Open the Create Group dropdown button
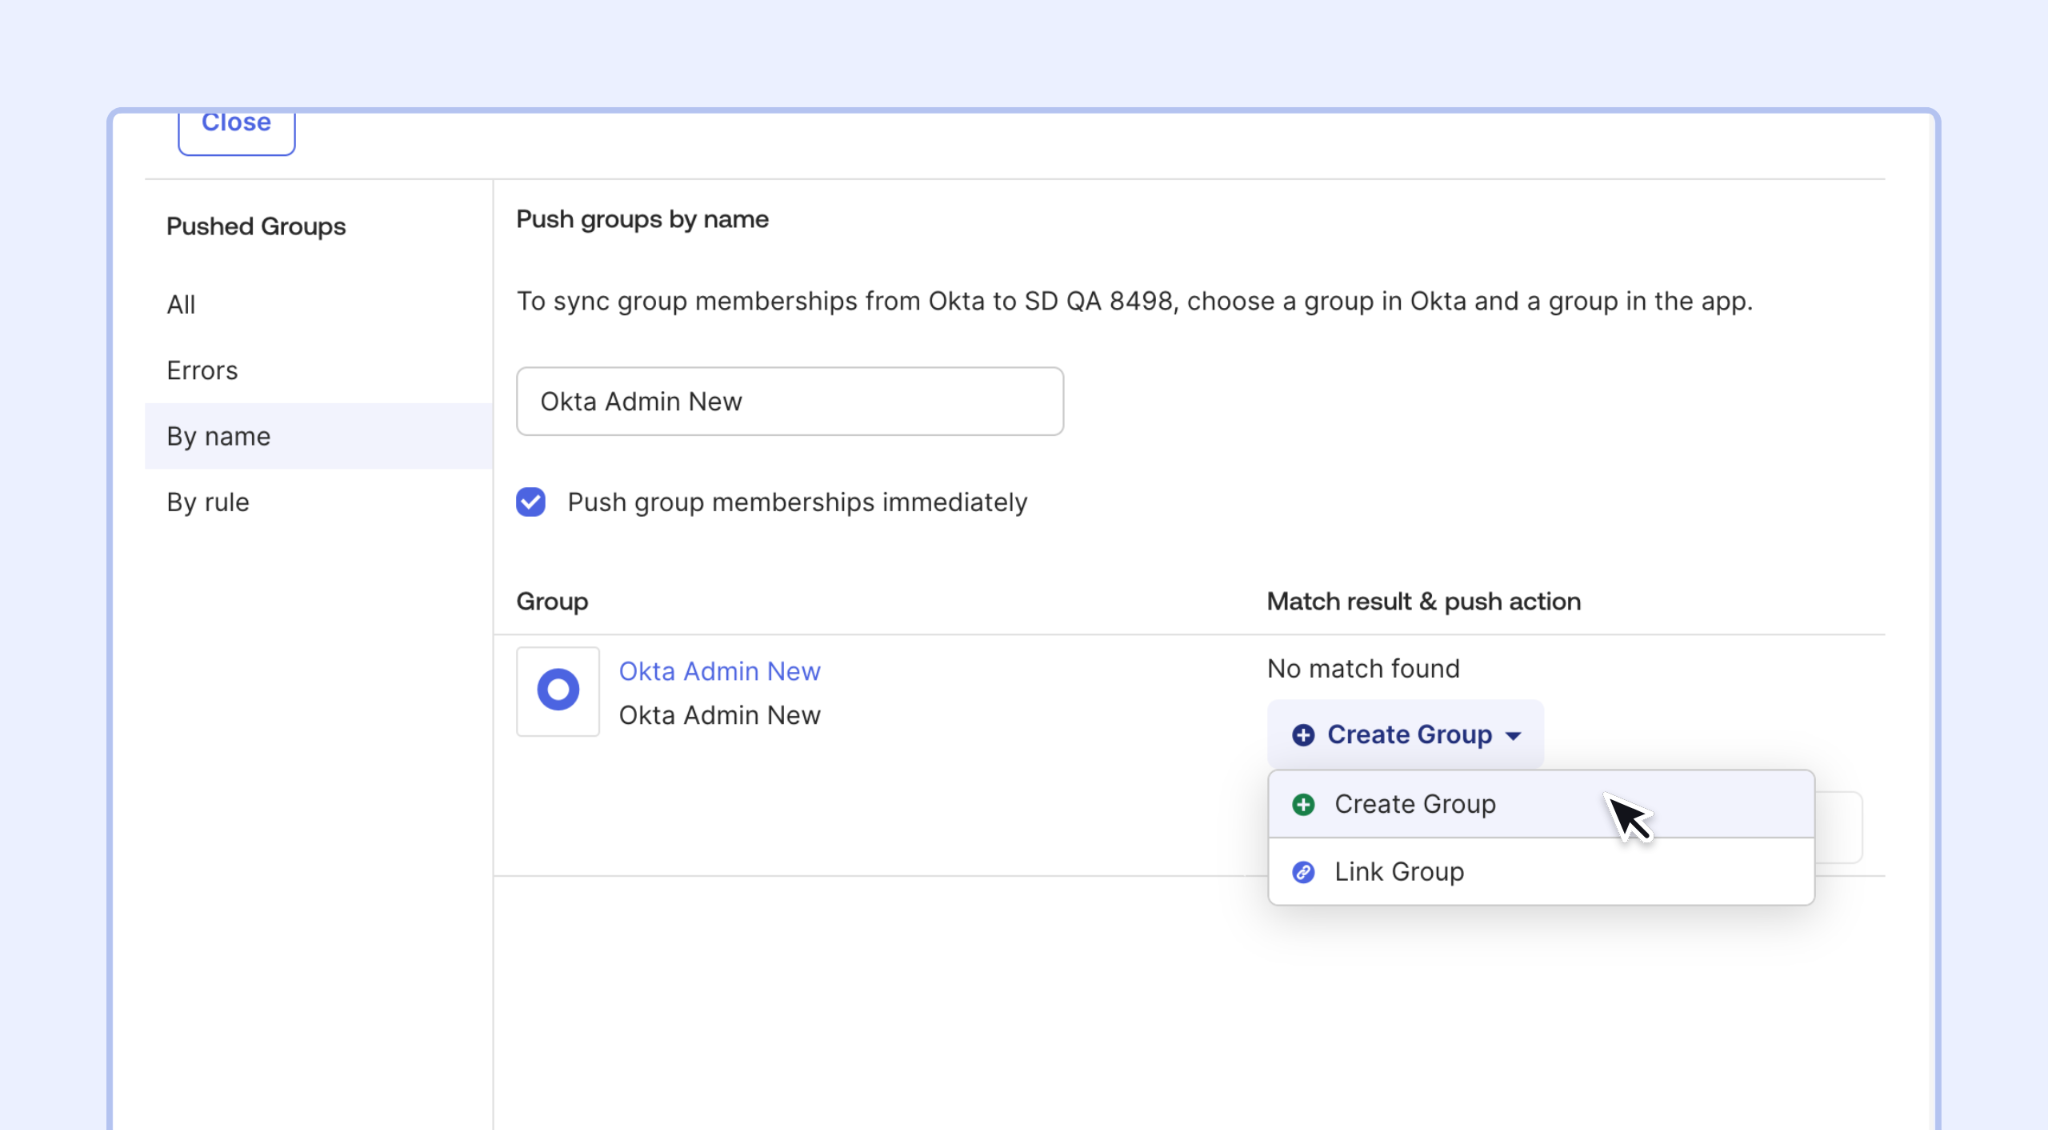 point(1405,734)
